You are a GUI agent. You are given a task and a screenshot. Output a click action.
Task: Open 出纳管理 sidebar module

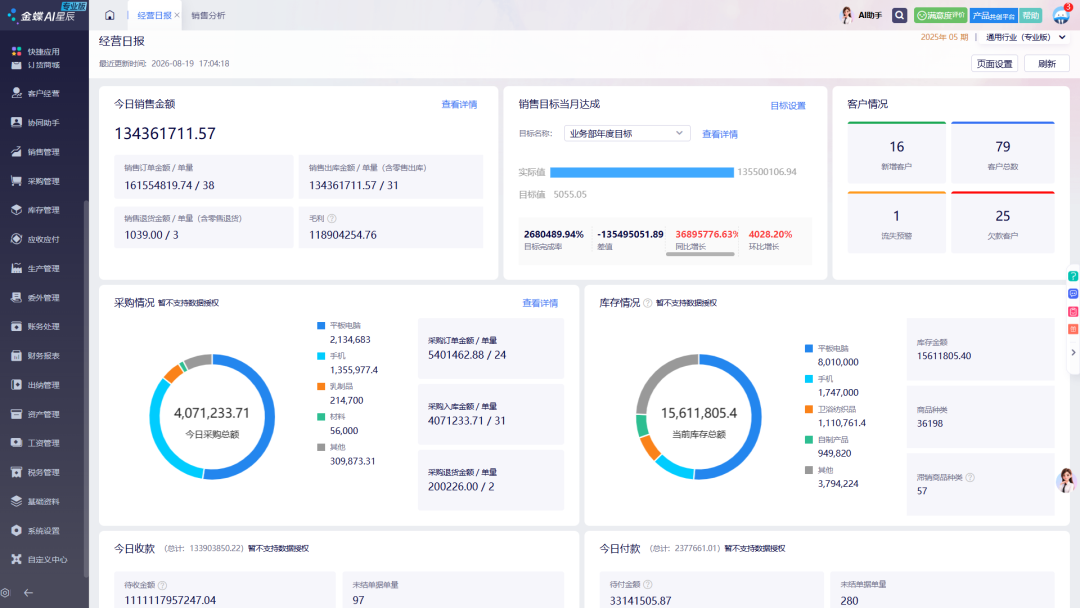click(37, 385)
